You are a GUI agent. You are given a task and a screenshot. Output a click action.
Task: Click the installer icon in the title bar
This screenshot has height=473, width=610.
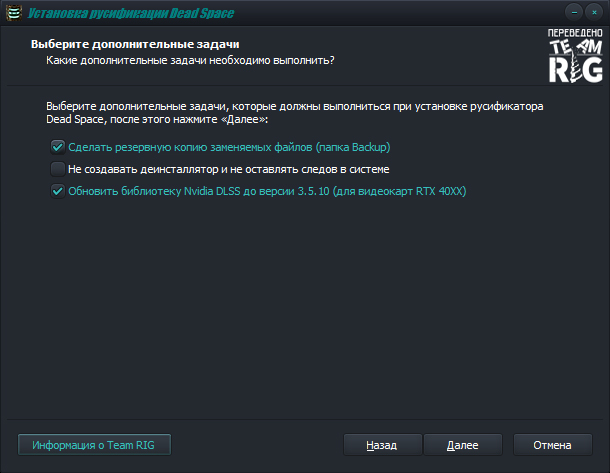tap(14, 12)
